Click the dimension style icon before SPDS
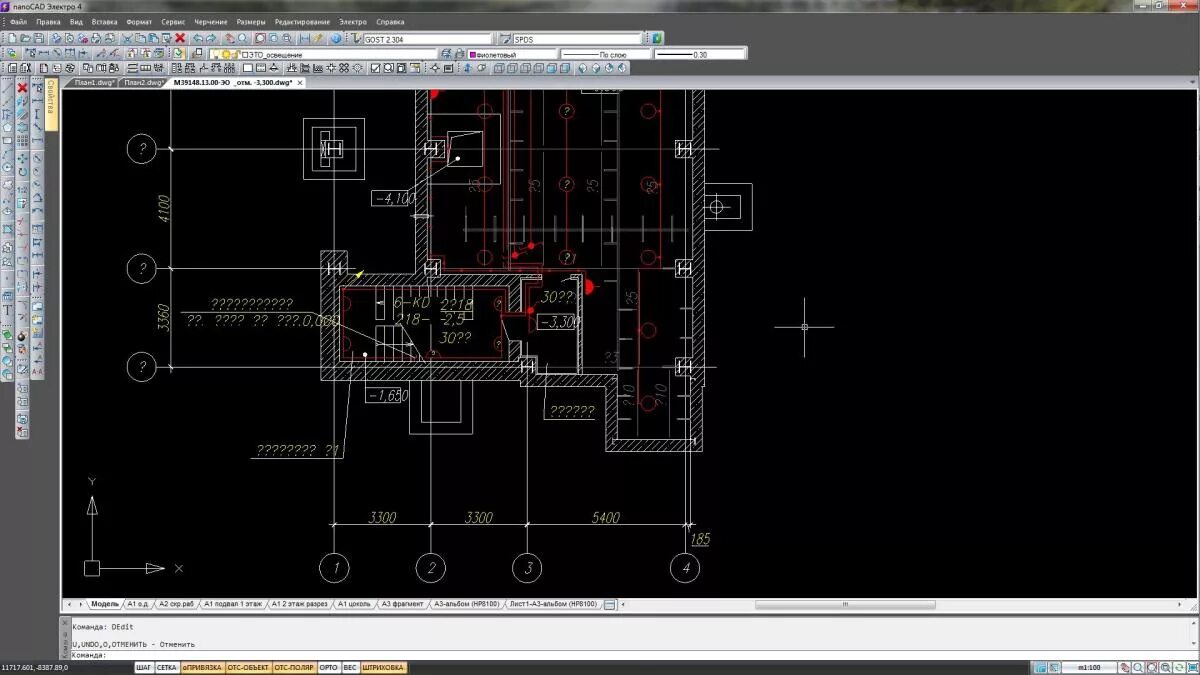 coord(505,38)
